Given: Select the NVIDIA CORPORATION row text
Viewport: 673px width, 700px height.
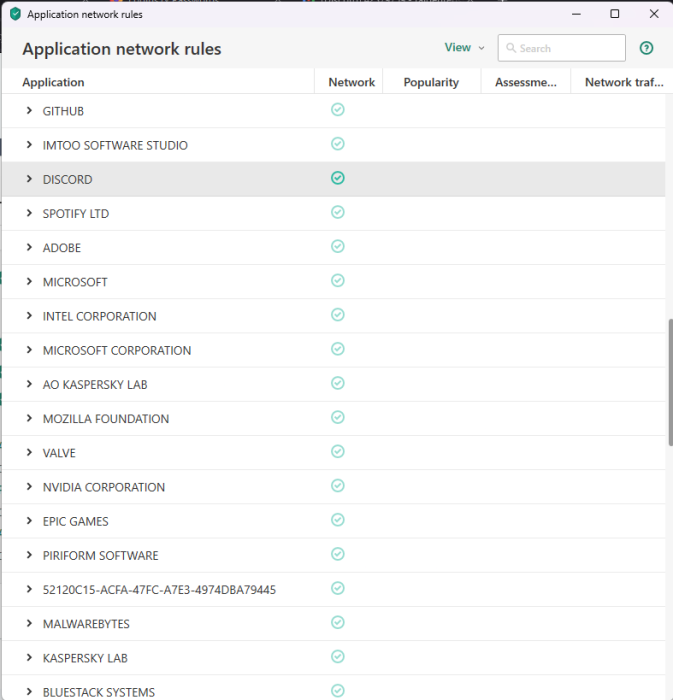Looking at the screenshot, I should tap(104, 487).
